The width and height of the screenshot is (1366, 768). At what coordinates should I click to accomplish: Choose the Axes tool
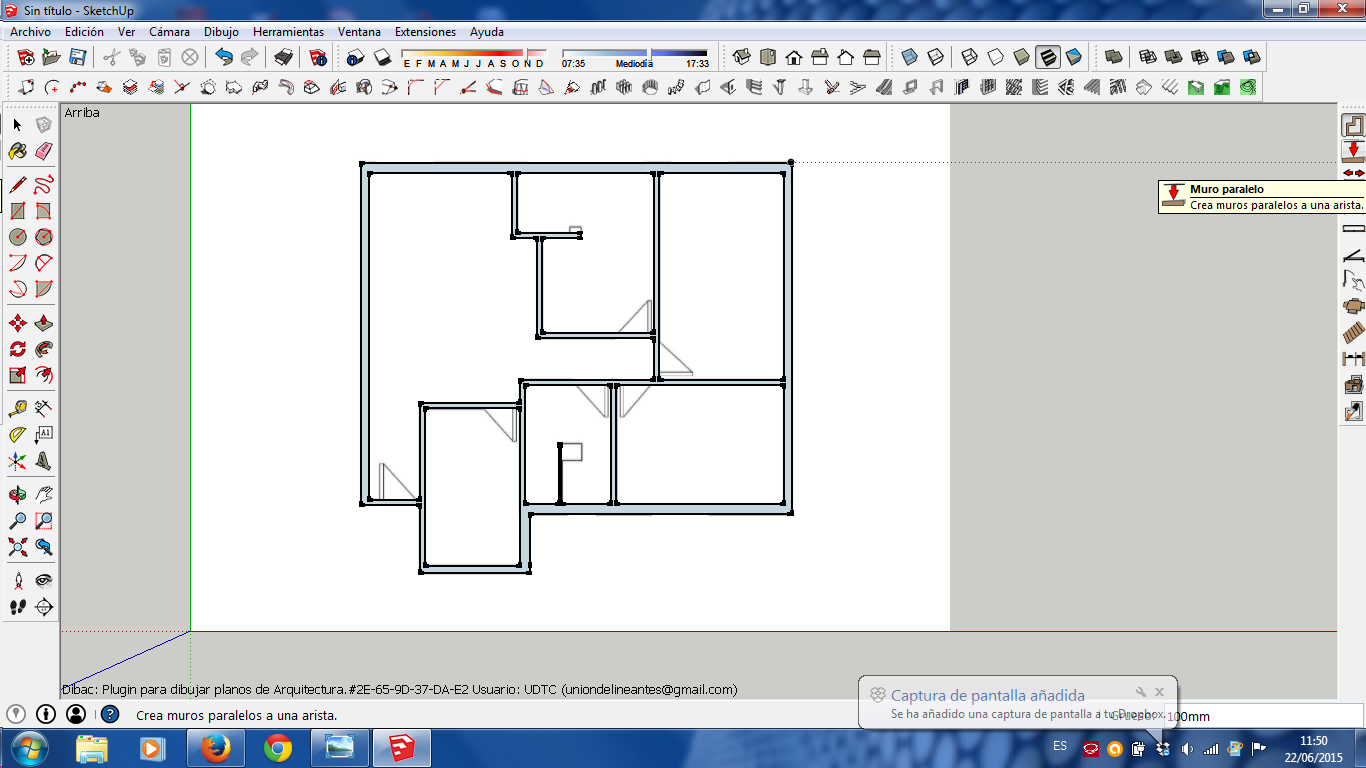(x=17, y=461)
